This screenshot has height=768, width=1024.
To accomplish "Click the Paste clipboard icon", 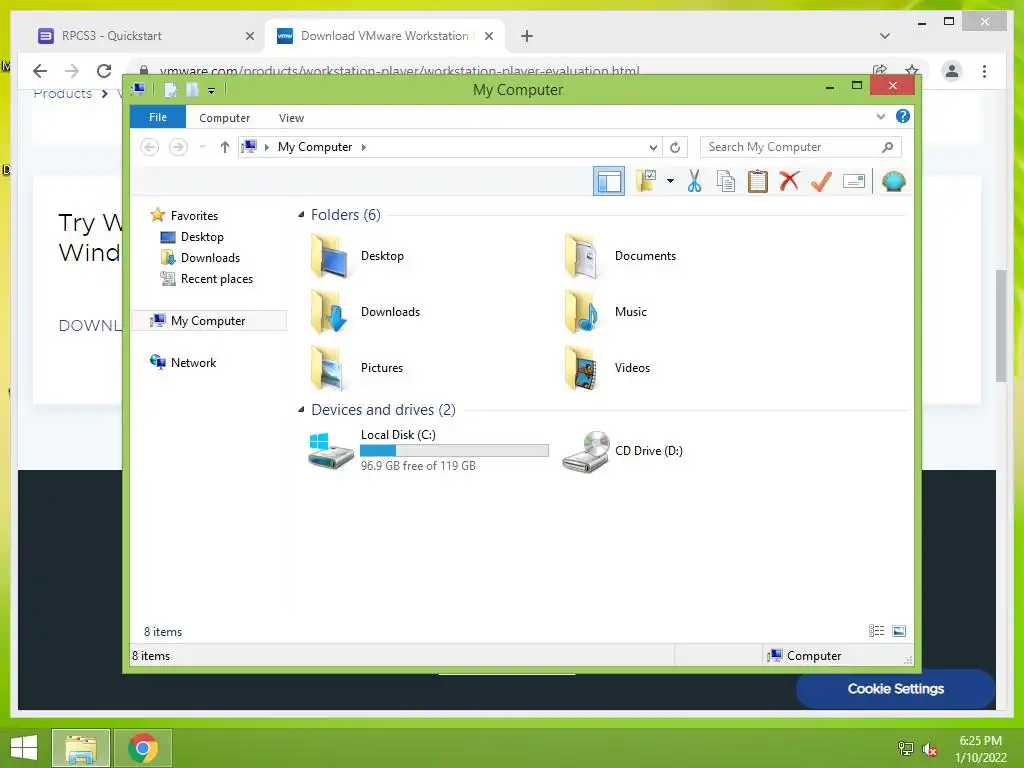I will click(758, 181).
